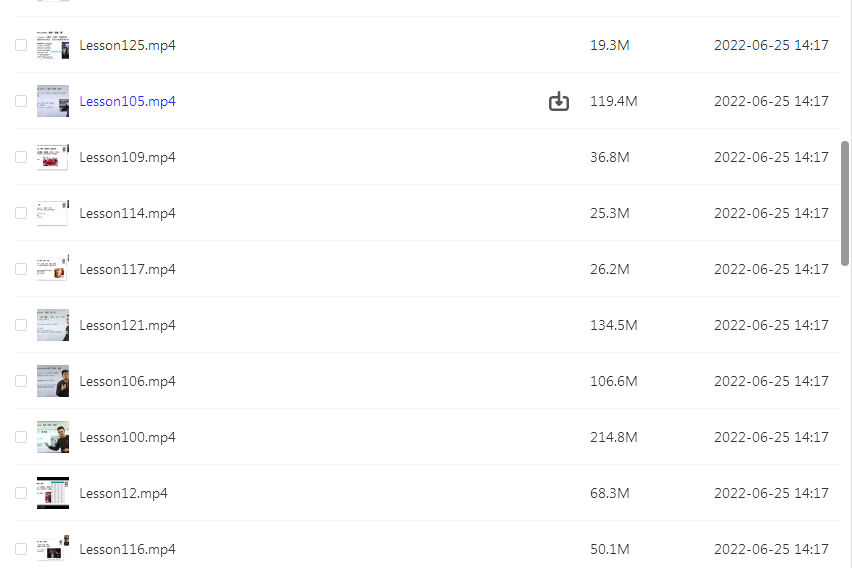Click the vertical scrollbar thumb
This screenshot has width=852, height=568.
(844, 203)
